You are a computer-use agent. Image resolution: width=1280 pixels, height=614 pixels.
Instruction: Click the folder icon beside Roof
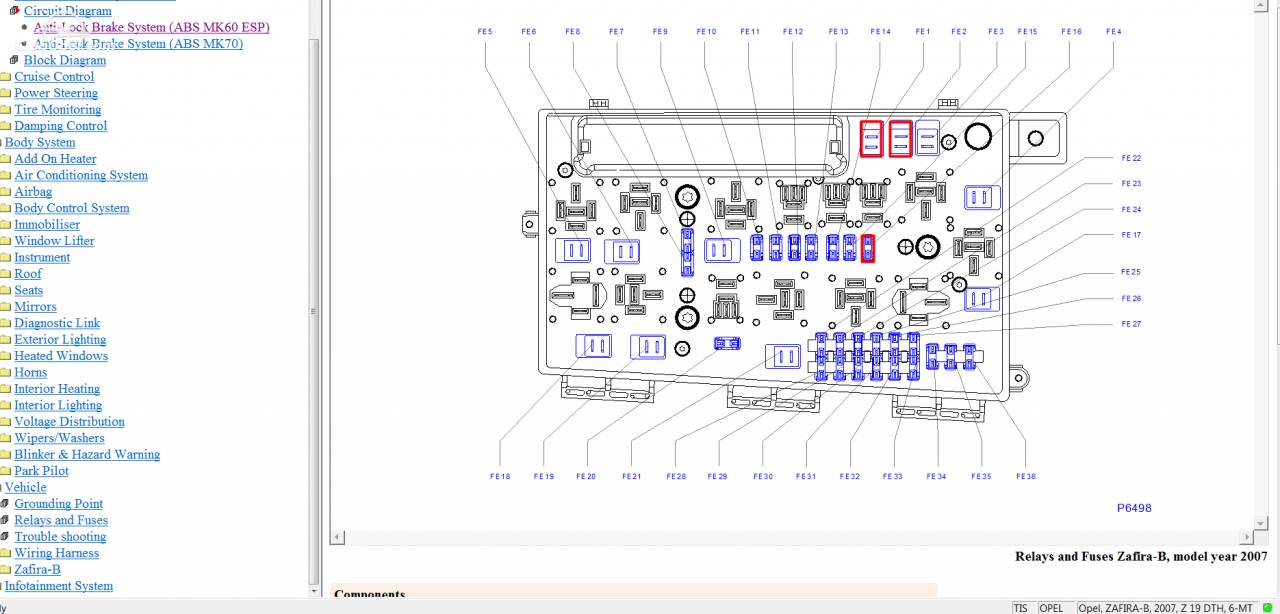(5, 274)
